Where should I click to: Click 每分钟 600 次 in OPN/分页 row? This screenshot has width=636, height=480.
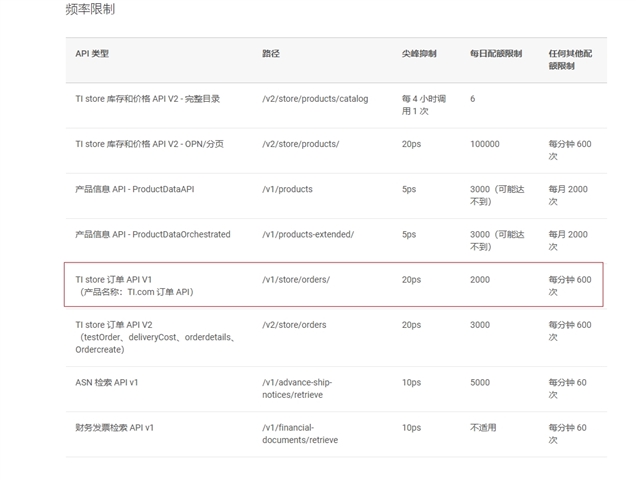[x=570, y=150]
